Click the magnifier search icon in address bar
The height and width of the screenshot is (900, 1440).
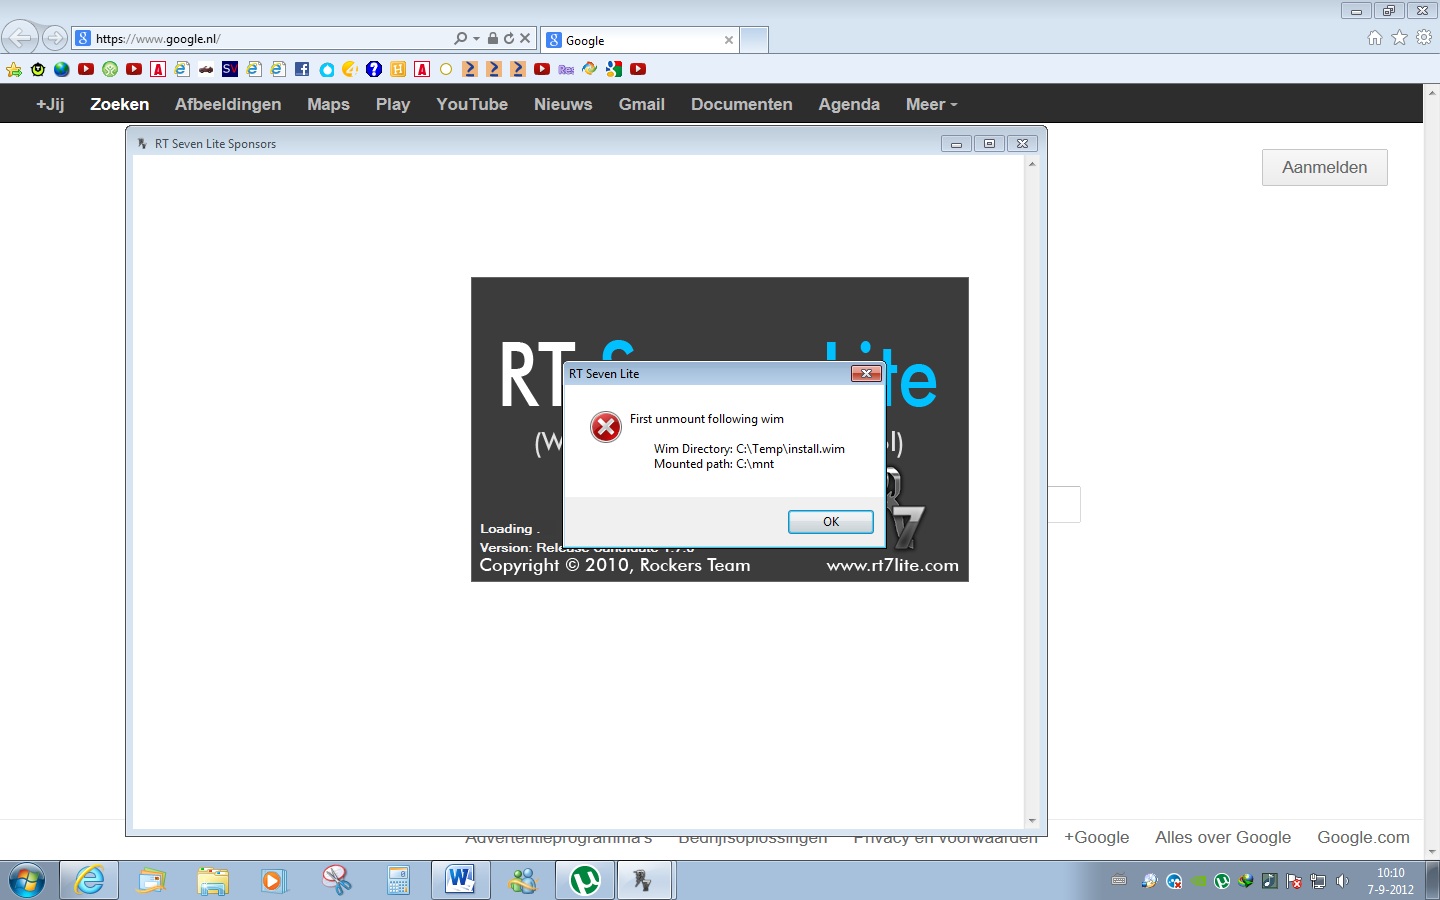(x=460, y=39)
